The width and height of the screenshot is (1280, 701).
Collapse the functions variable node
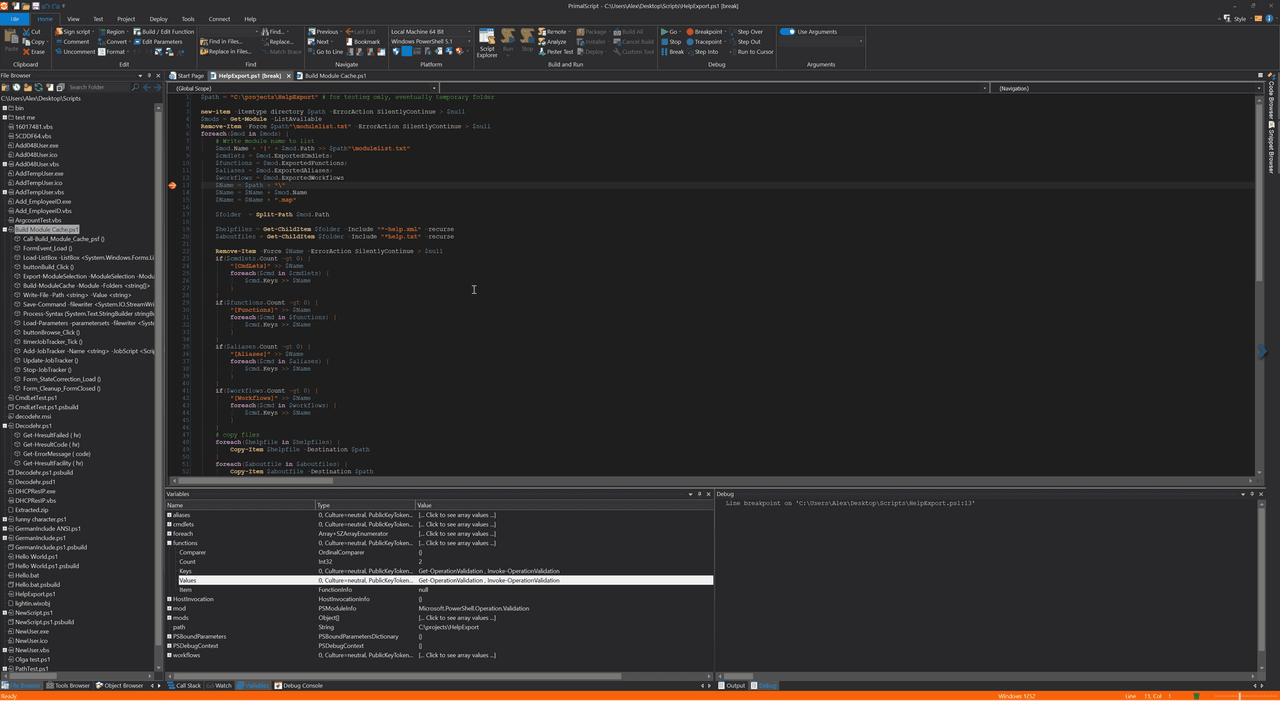point(170,543)
